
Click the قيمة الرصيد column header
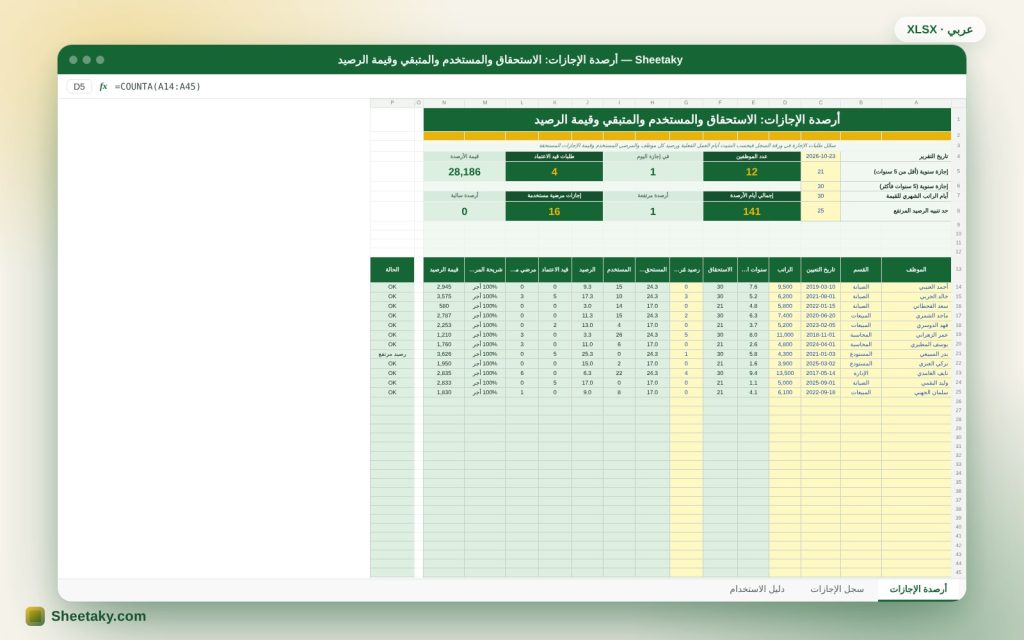444,270
